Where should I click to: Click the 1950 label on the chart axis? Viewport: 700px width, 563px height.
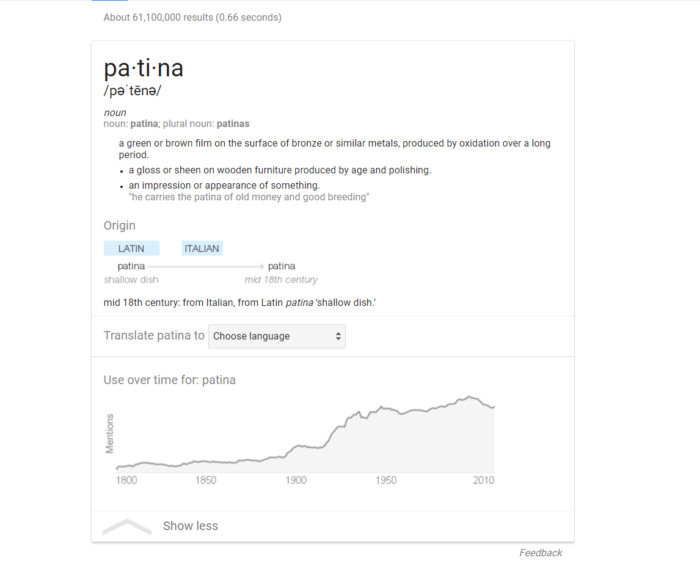pyautogui.click(x=386, y=480)
